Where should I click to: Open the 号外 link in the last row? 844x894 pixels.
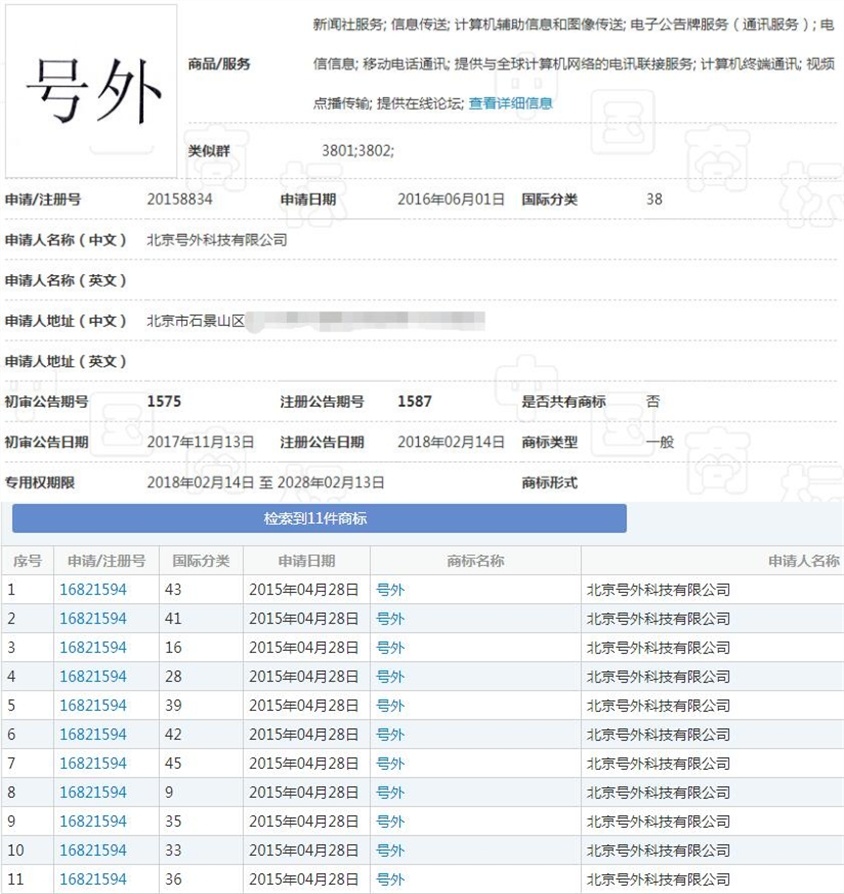coord(390,879)
